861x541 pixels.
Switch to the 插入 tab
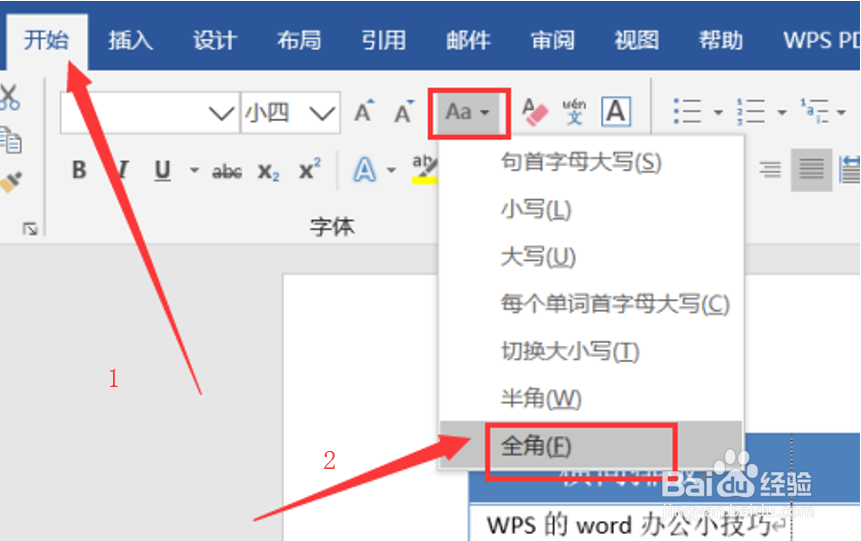pos(130,40)
